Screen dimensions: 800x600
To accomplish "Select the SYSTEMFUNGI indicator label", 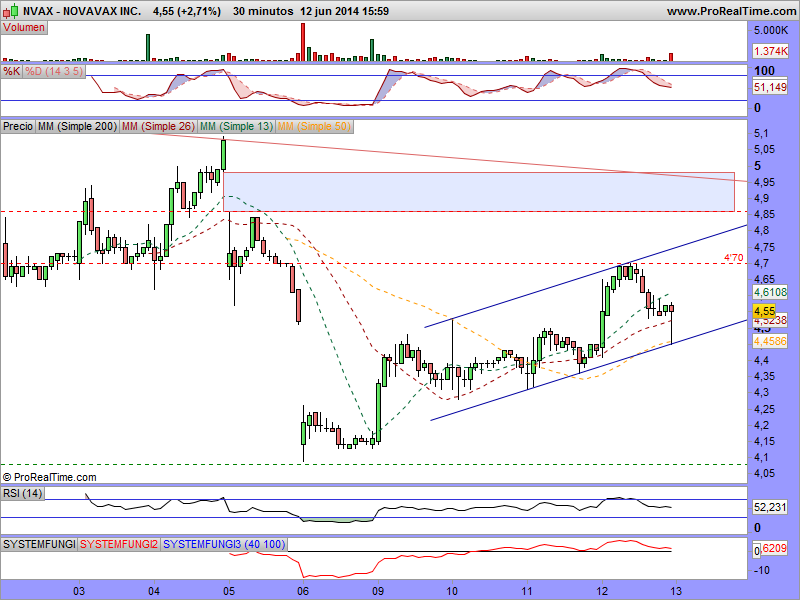I will 39,544.
